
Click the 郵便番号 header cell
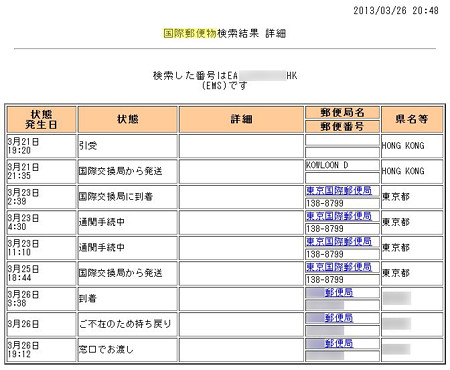click(x=342, y=126)
